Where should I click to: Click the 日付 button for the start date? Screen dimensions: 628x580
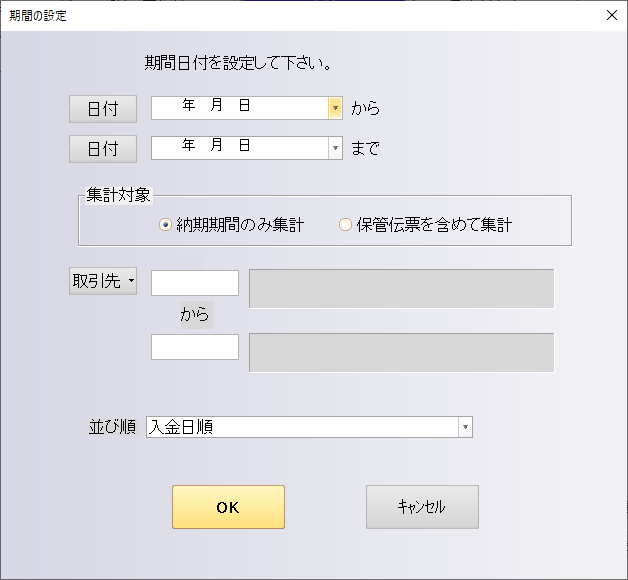pos(103,108)
